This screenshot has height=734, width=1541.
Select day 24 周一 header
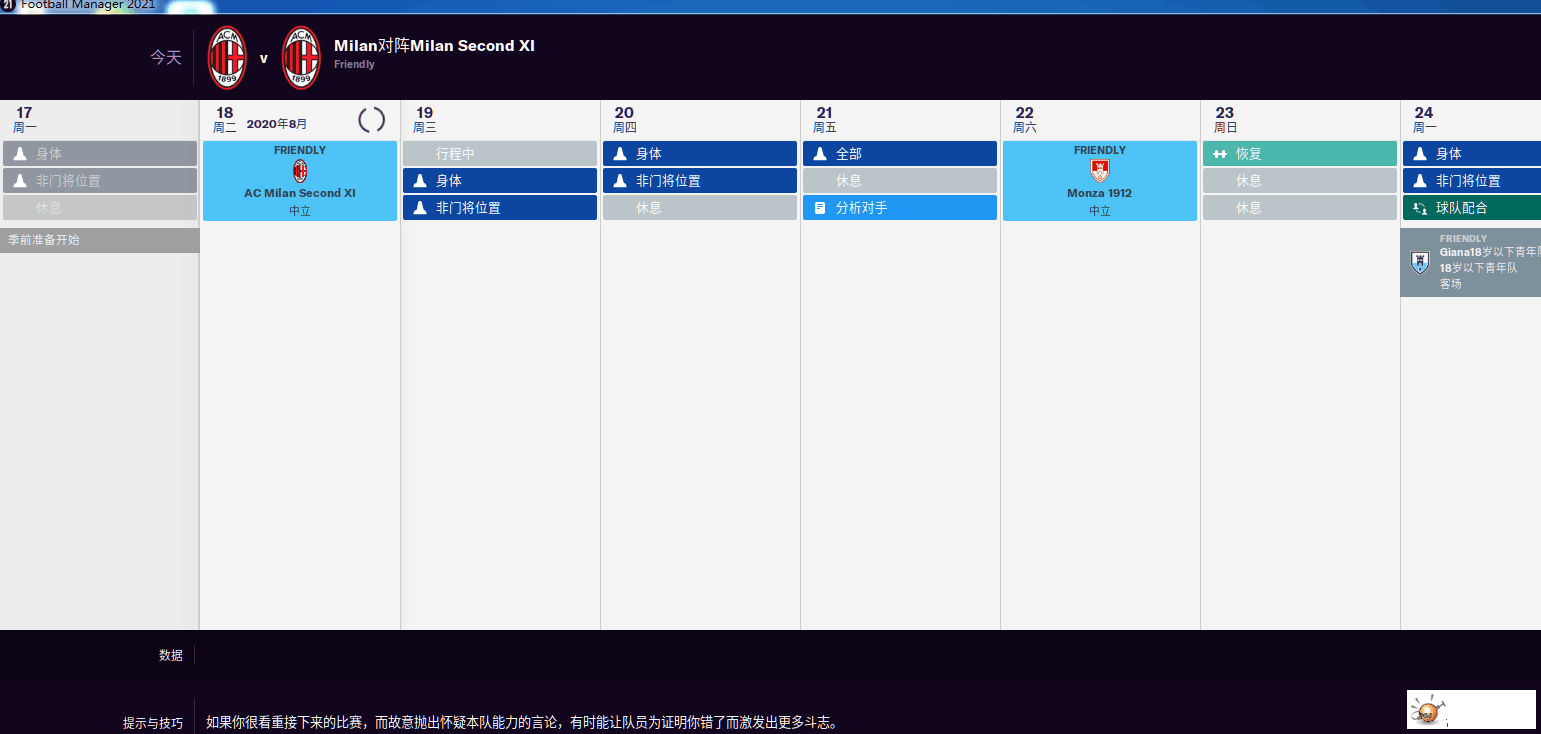point(1425,120)
